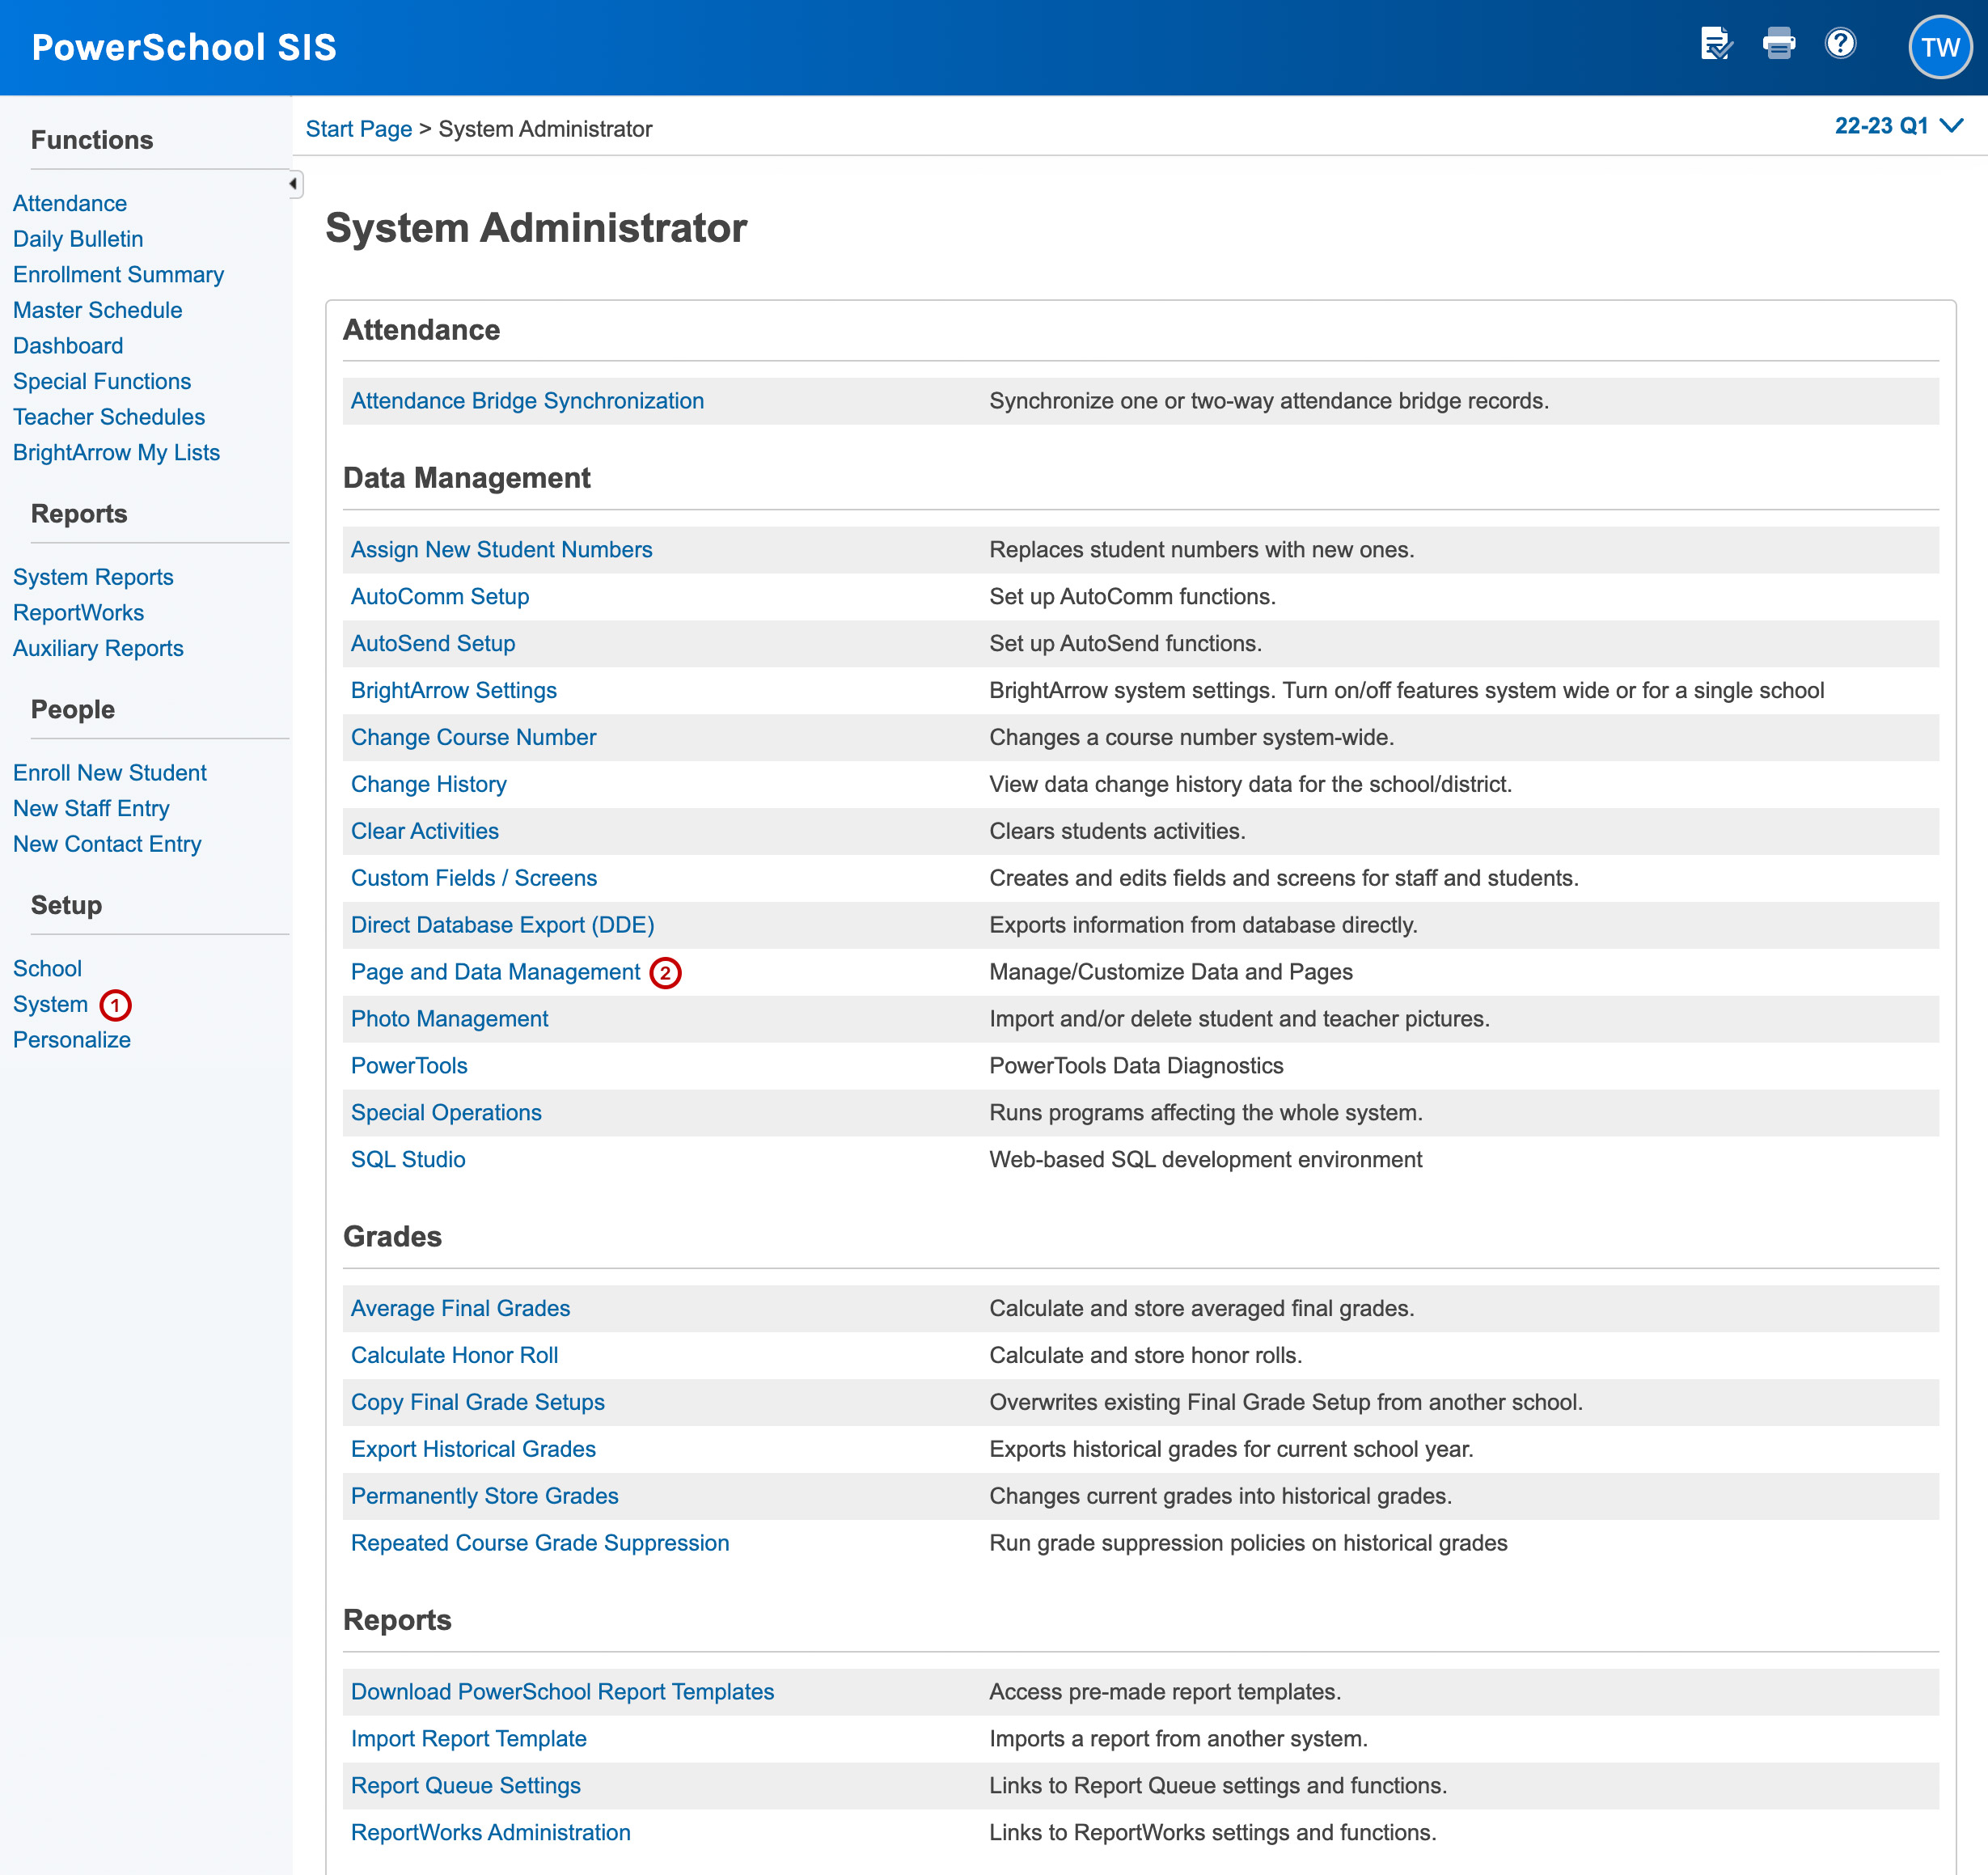
Task: Open BrightArrow My Lists in sidebar
Action: [x=116, y=453]
